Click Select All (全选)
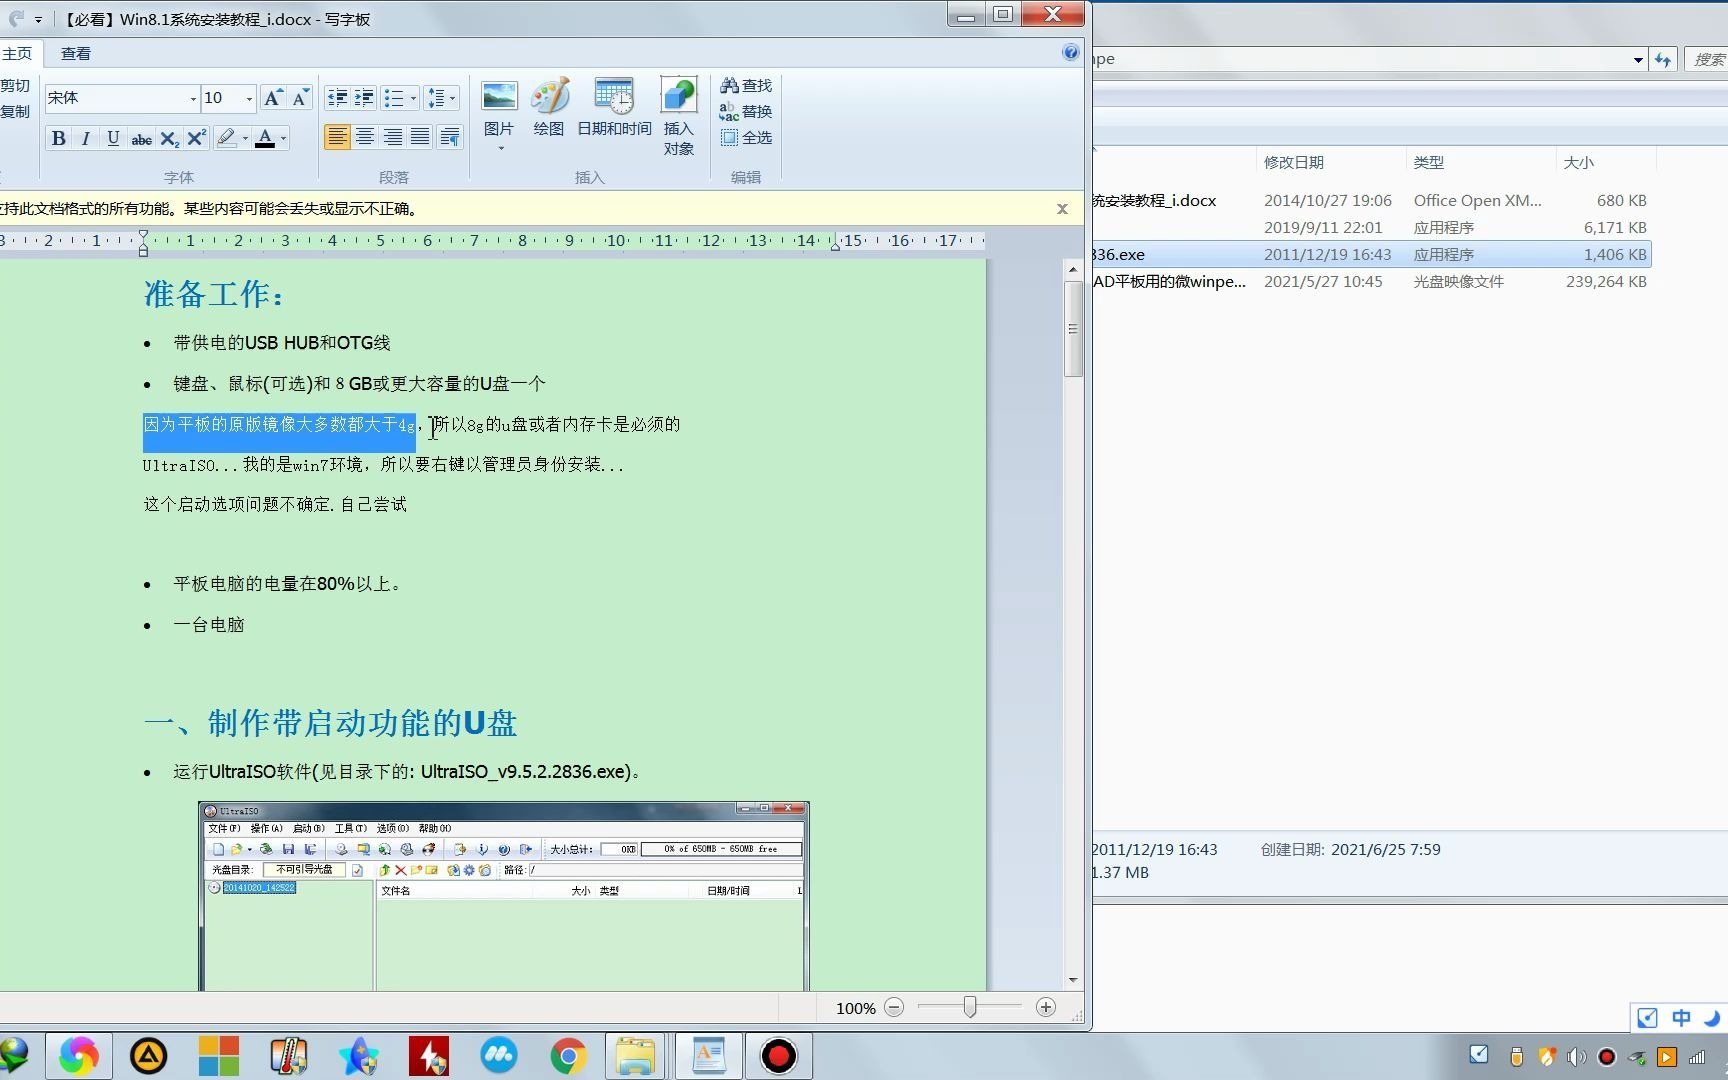Viewport: 1728px width, 1080px height. tap(746, 137)
